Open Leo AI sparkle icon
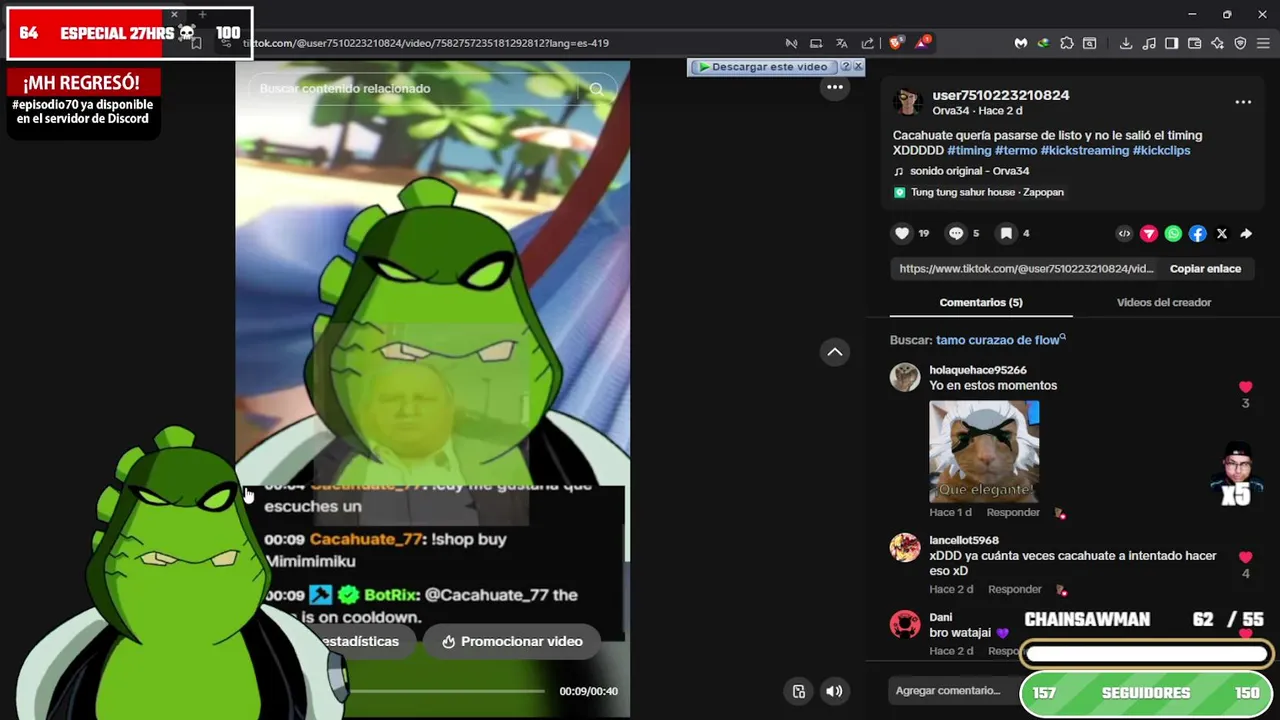1280x720 pixels. click(x=1217, y=43)
